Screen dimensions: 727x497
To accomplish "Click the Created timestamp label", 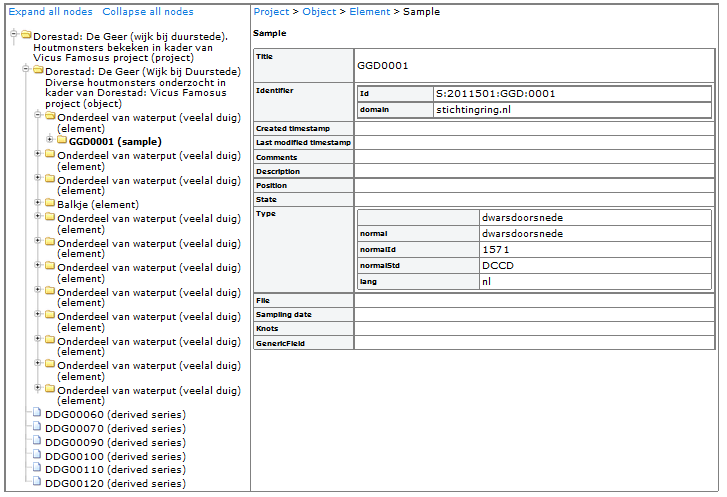I will (293, 128).
